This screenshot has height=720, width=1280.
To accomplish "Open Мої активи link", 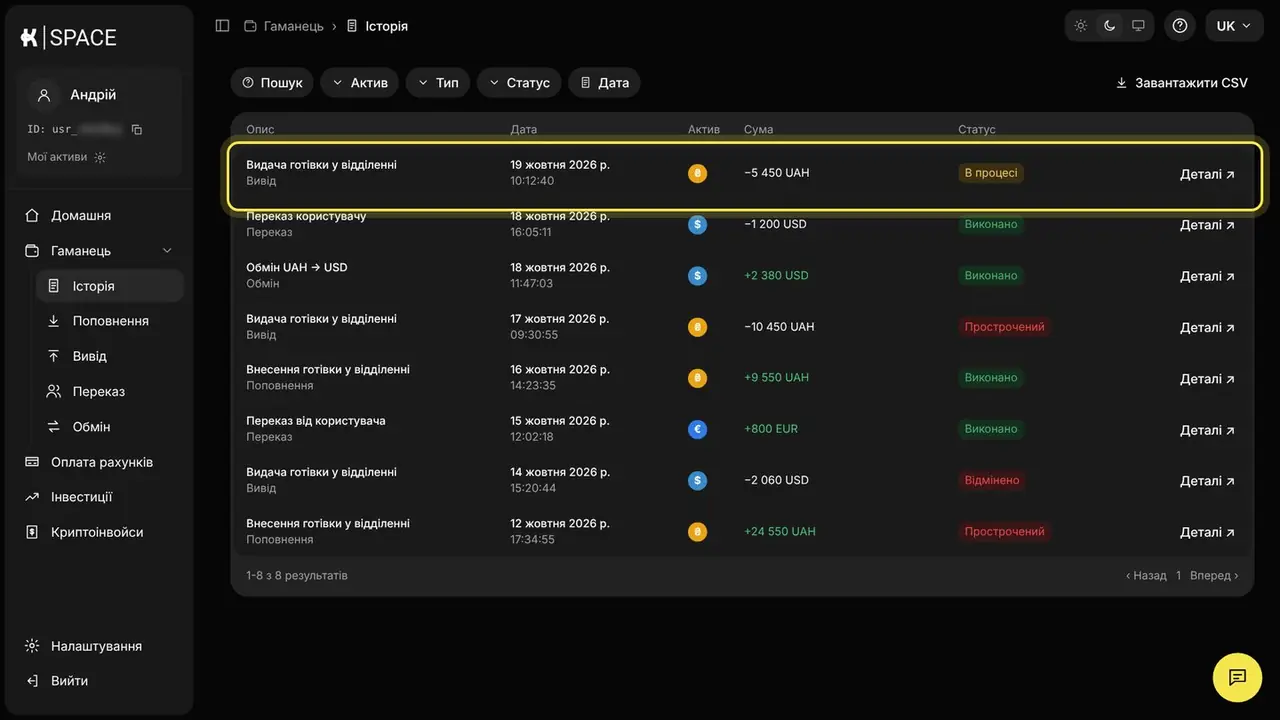I will 66,157.
